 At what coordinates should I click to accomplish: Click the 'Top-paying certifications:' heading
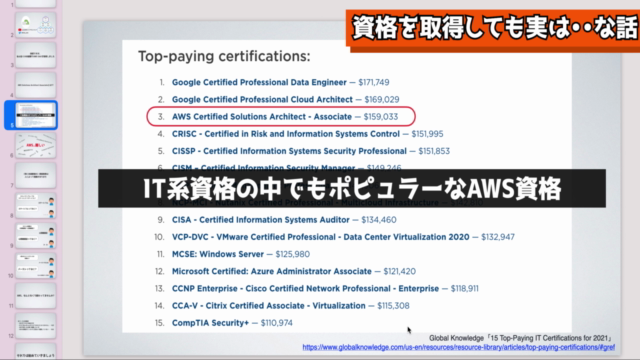click(224, 56)
